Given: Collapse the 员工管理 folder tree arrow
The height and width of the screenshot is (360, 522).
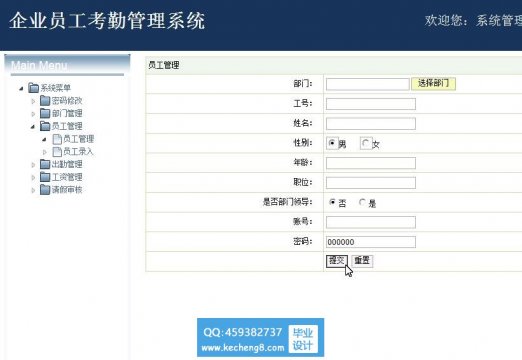Looking at the screenshot, I should 33,127.
